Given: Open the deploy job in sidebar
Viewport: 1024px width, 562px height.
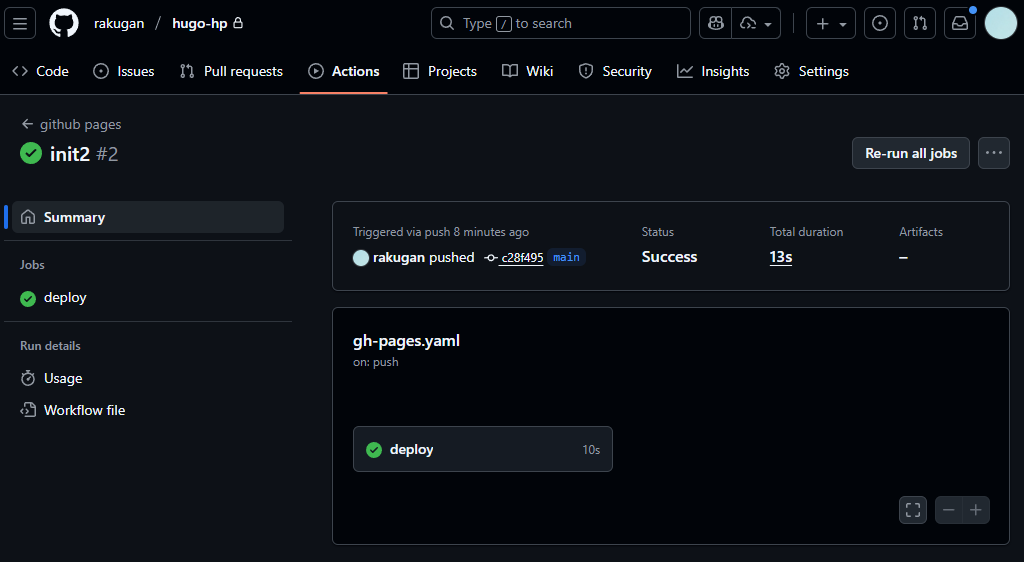Looking at the screenshot, I should click(x=148, y=298).
